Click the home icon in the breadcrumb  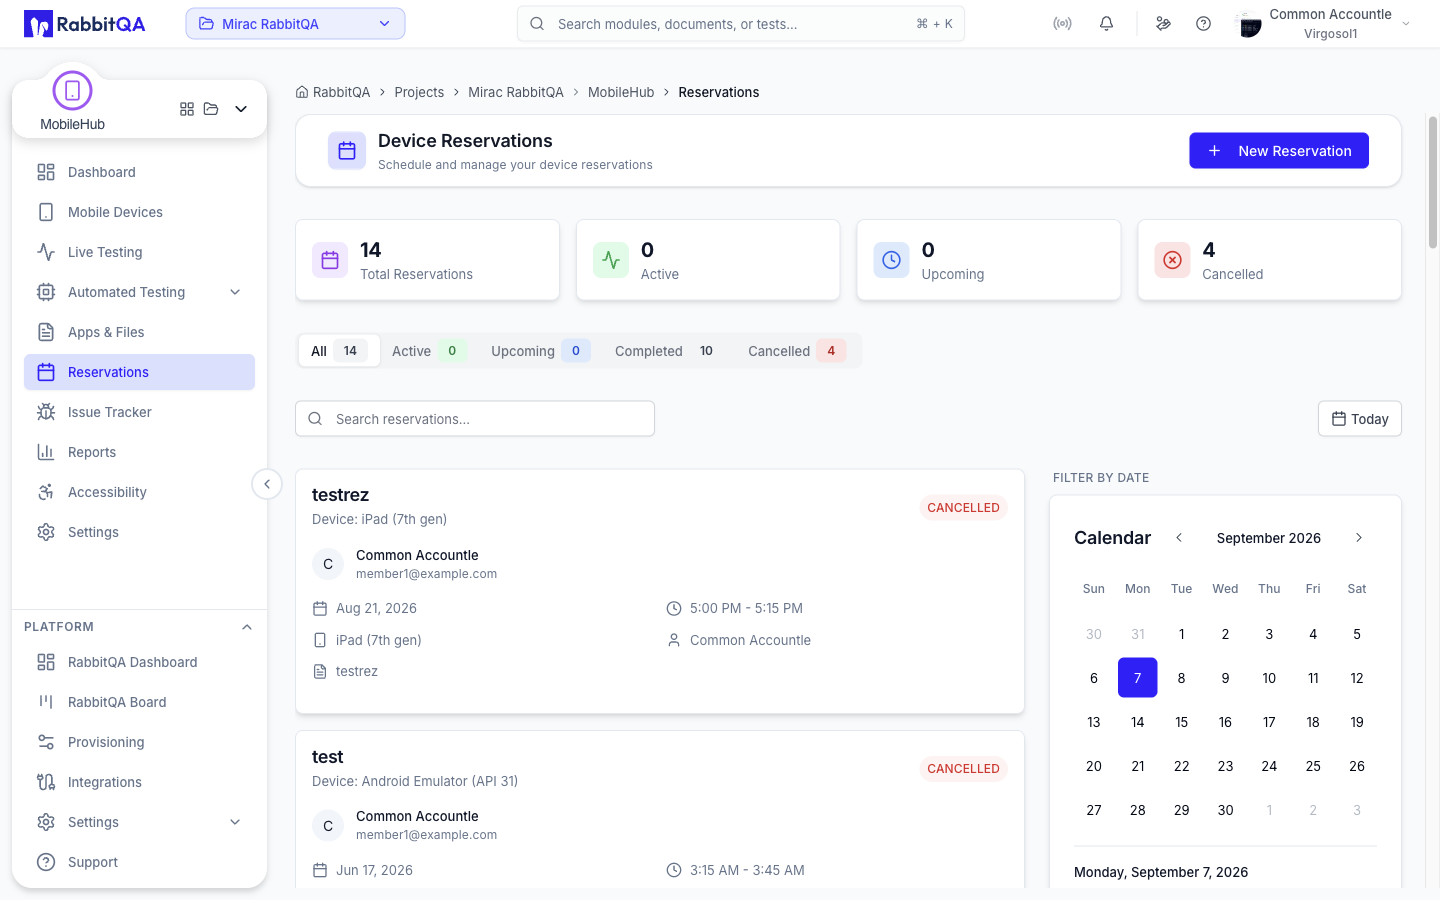302,92
